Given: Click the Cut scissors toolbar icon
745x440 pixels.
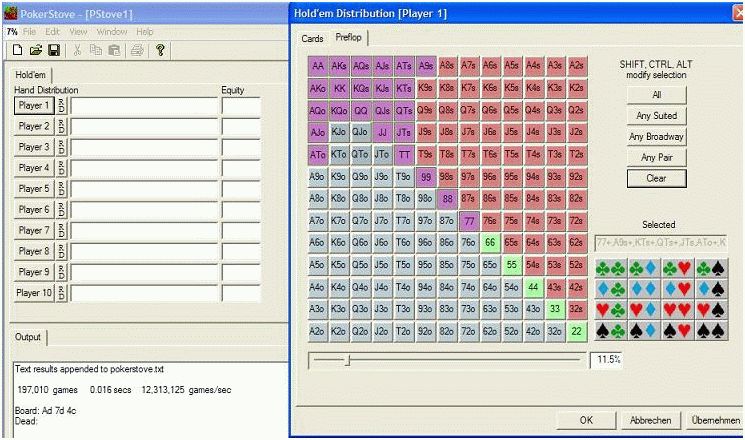Looking at the screenshot, I should (77, 50).
